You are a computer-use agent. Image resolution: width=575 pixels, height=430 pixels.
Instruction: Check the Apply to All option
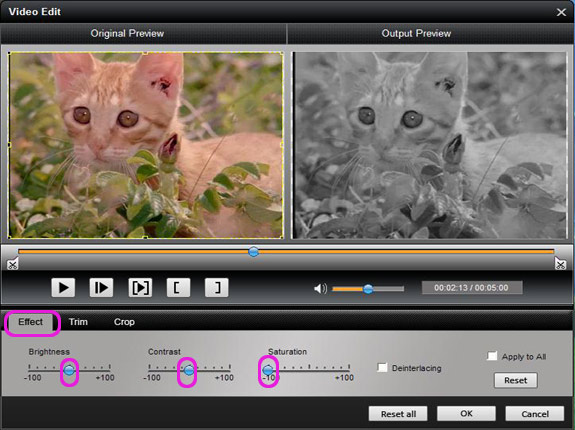492,356
